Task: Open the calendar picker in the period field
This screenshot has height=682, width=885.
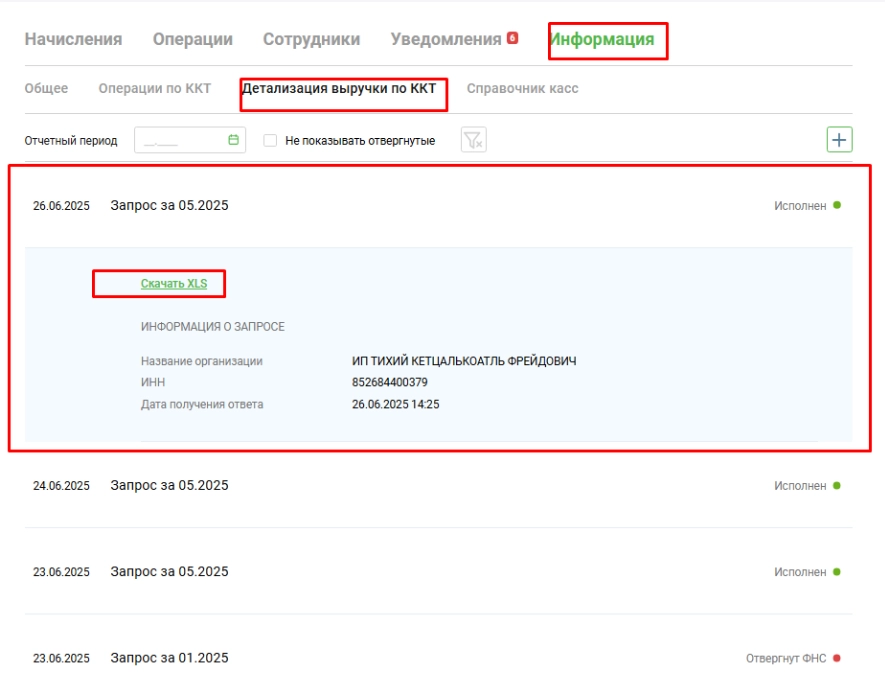Action: (233, 141)
